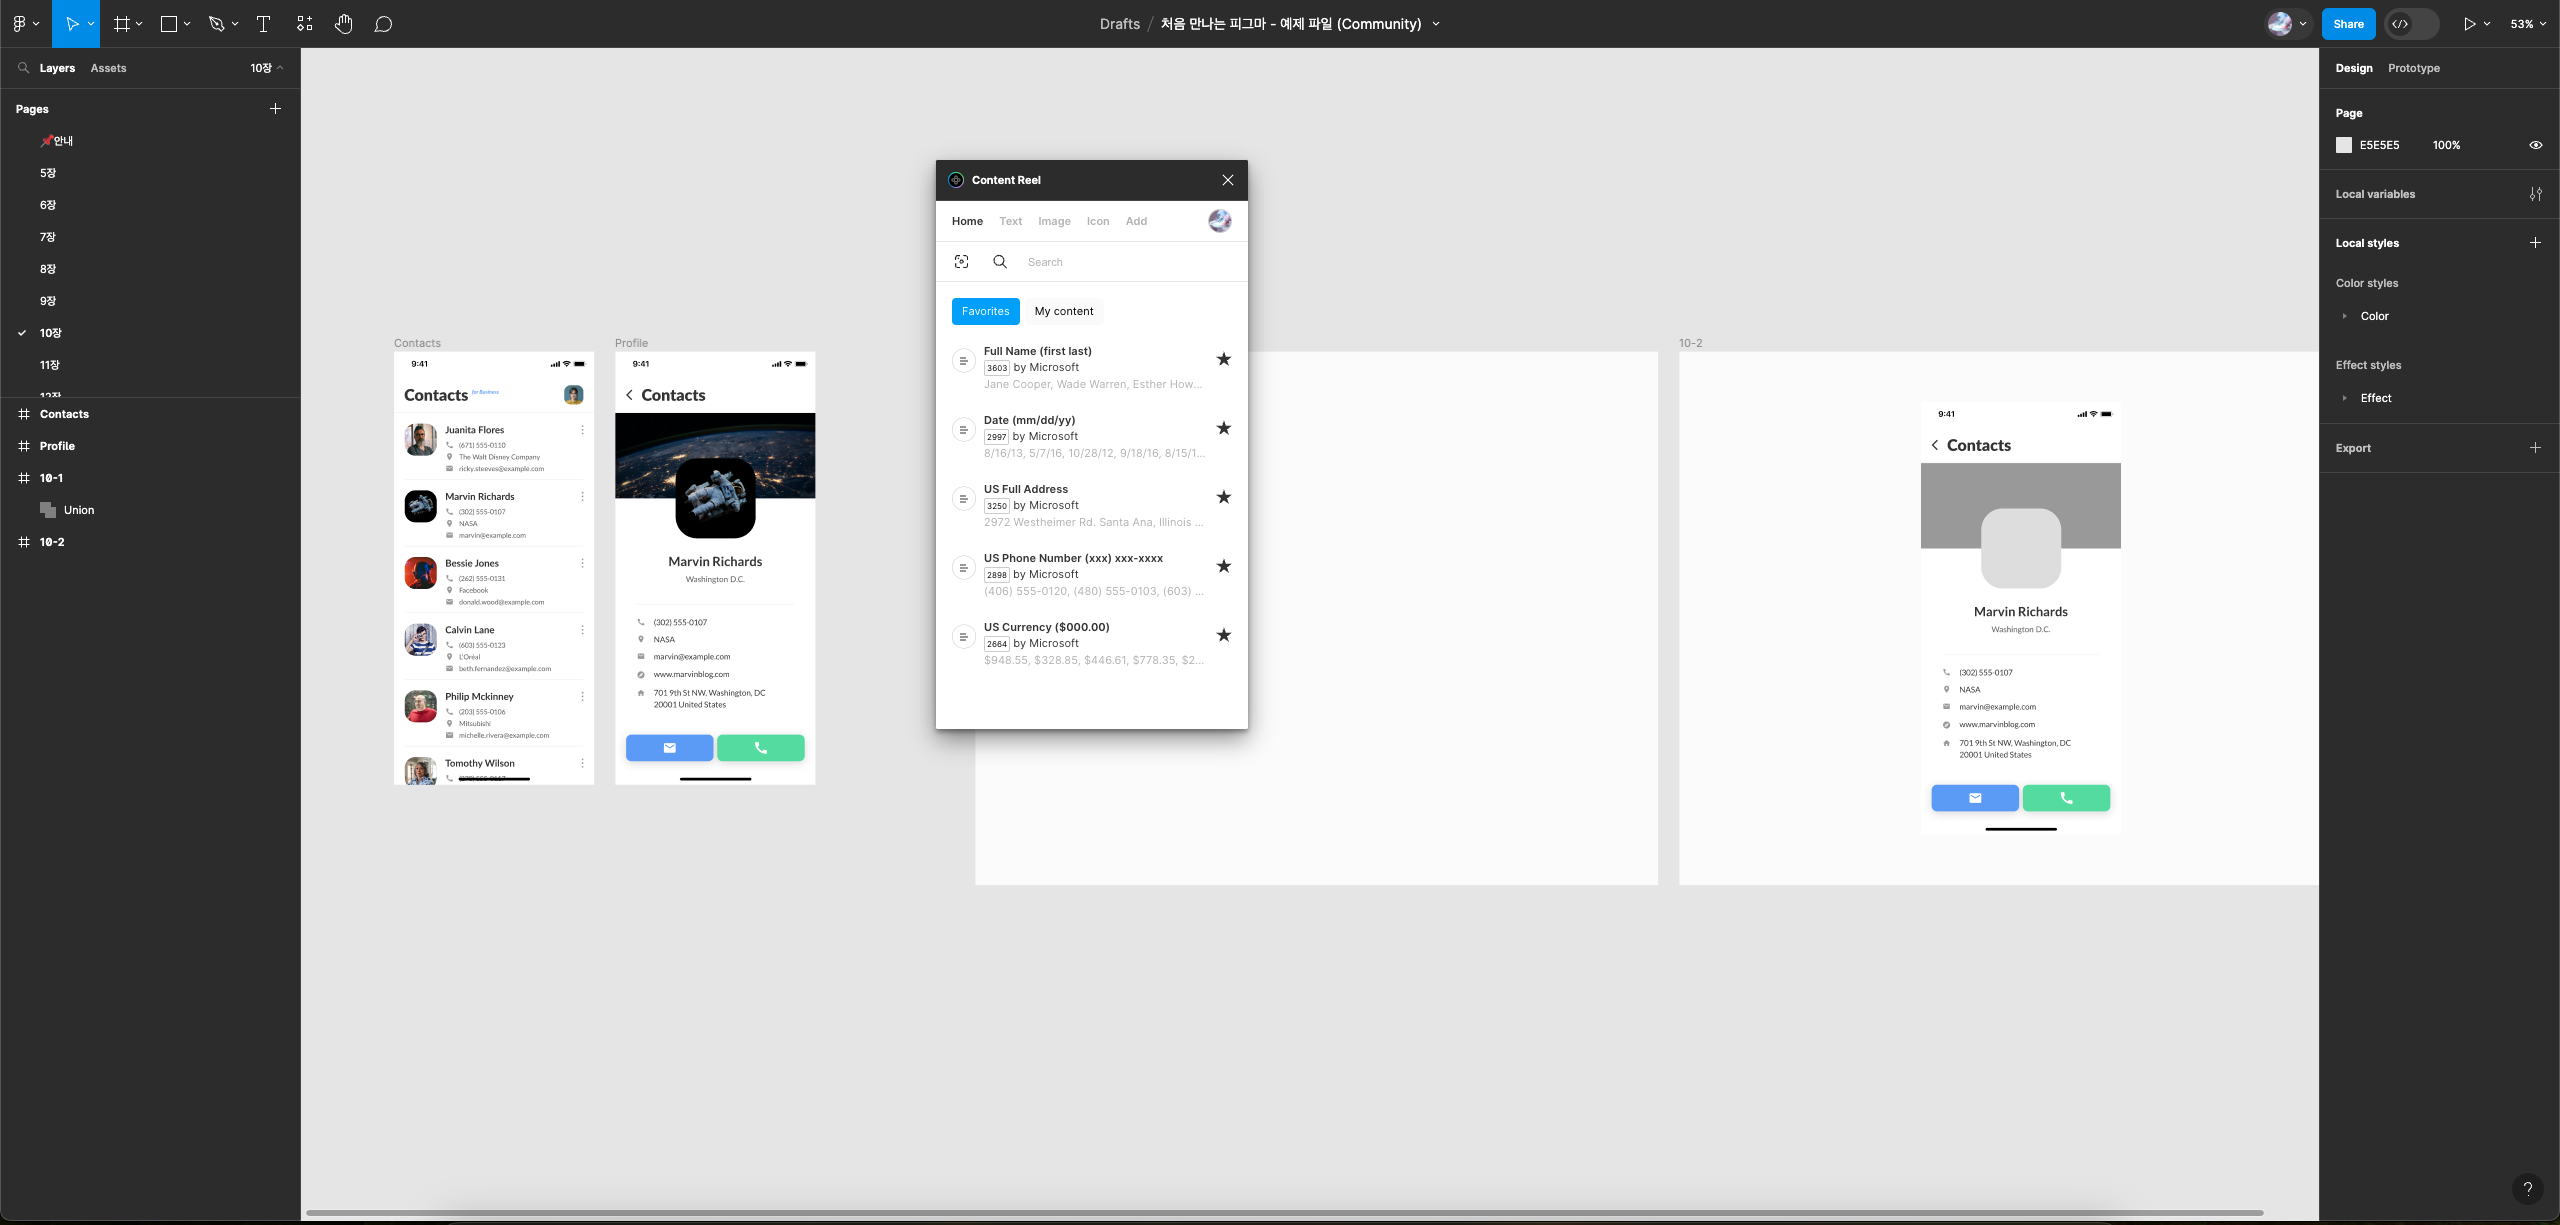Click the E5E5E5 page color swatch

pyautogui.click(x=2343, y=145)
